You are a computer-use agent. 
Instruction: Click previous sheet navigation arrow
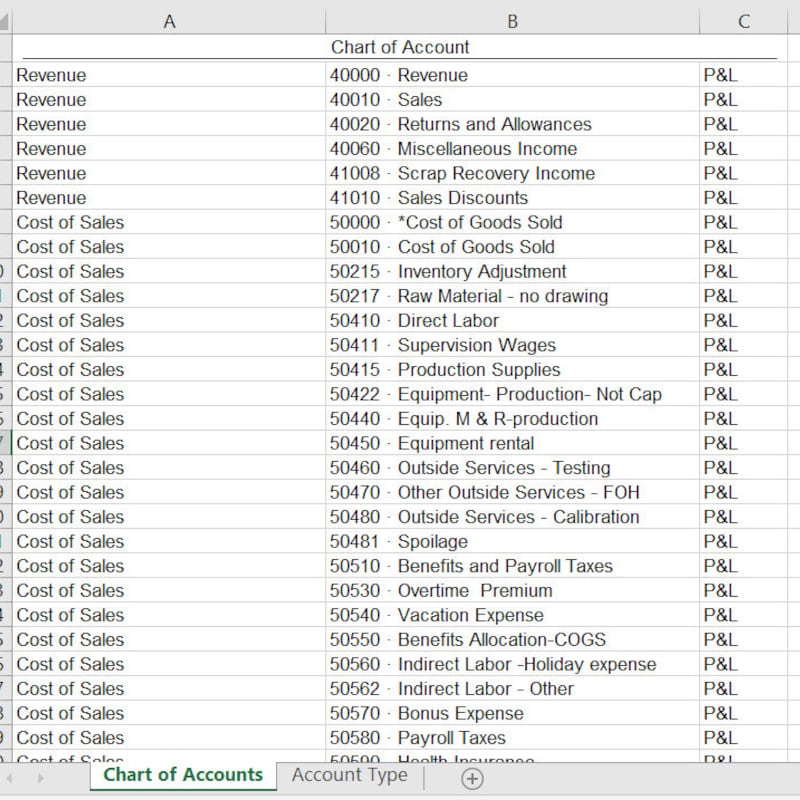(10, 778)
